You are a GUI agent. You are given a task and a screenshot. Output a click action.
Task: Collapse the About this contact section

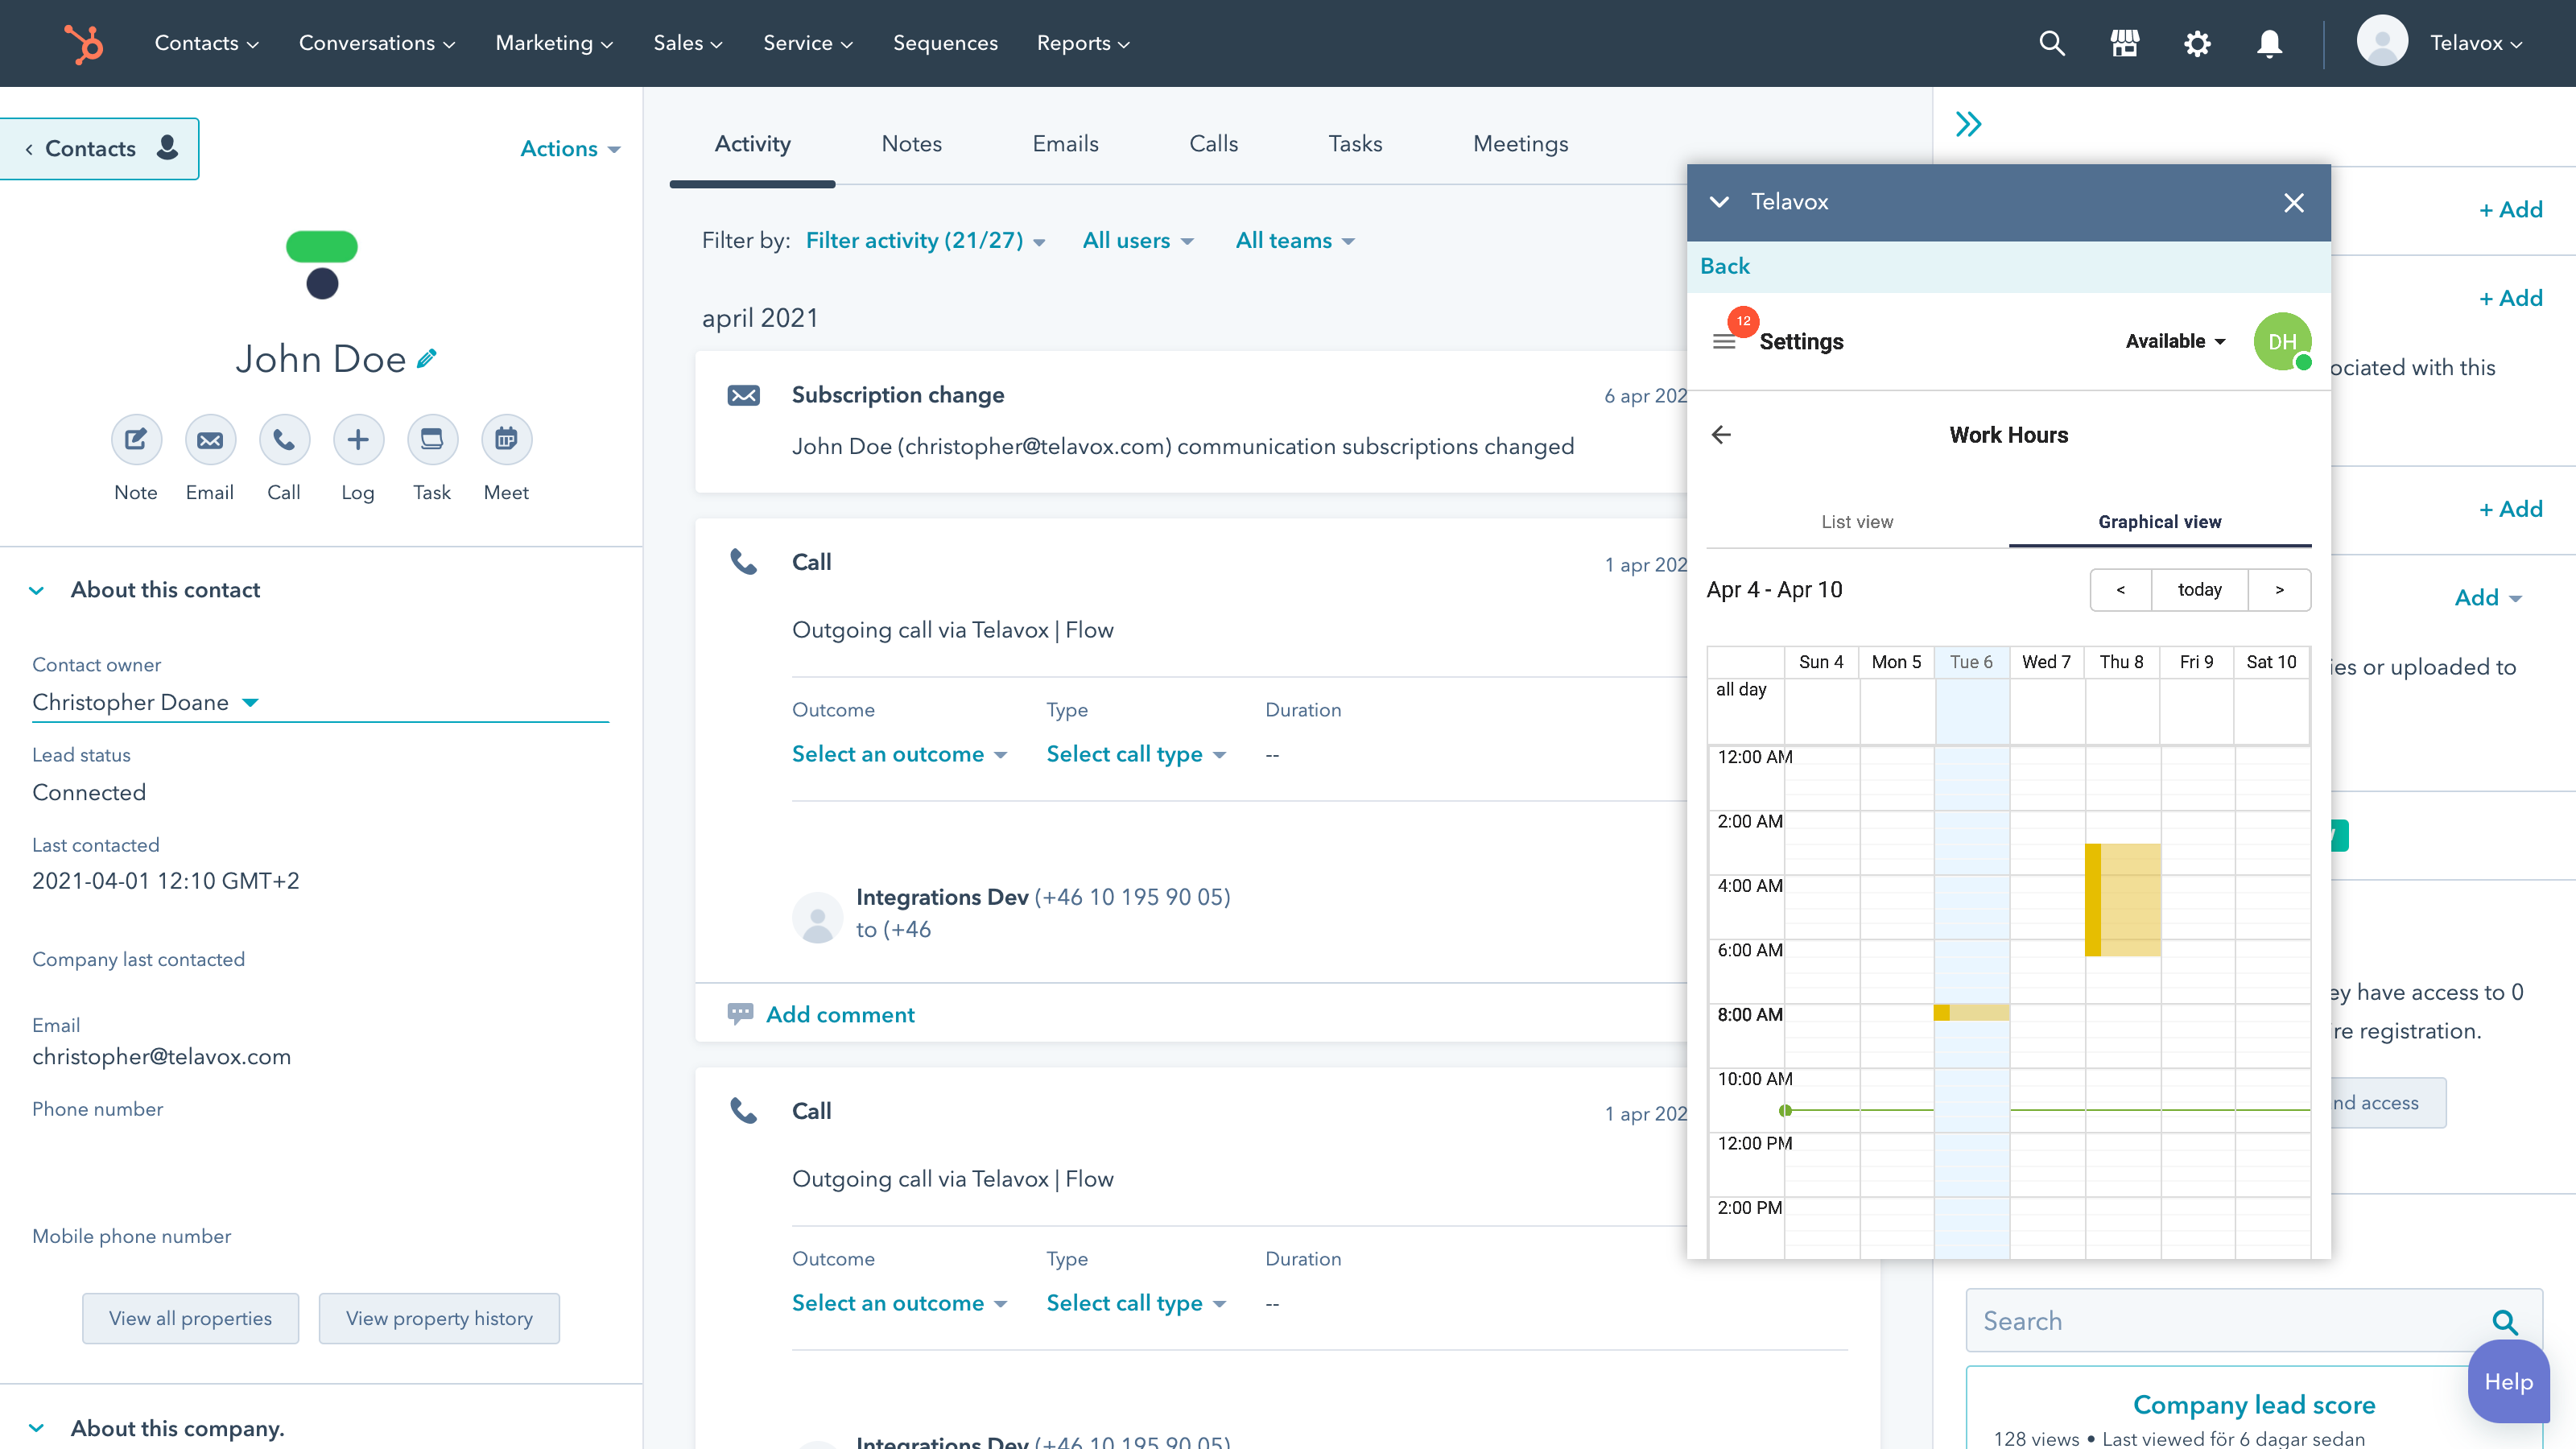[x=36, y=590]
